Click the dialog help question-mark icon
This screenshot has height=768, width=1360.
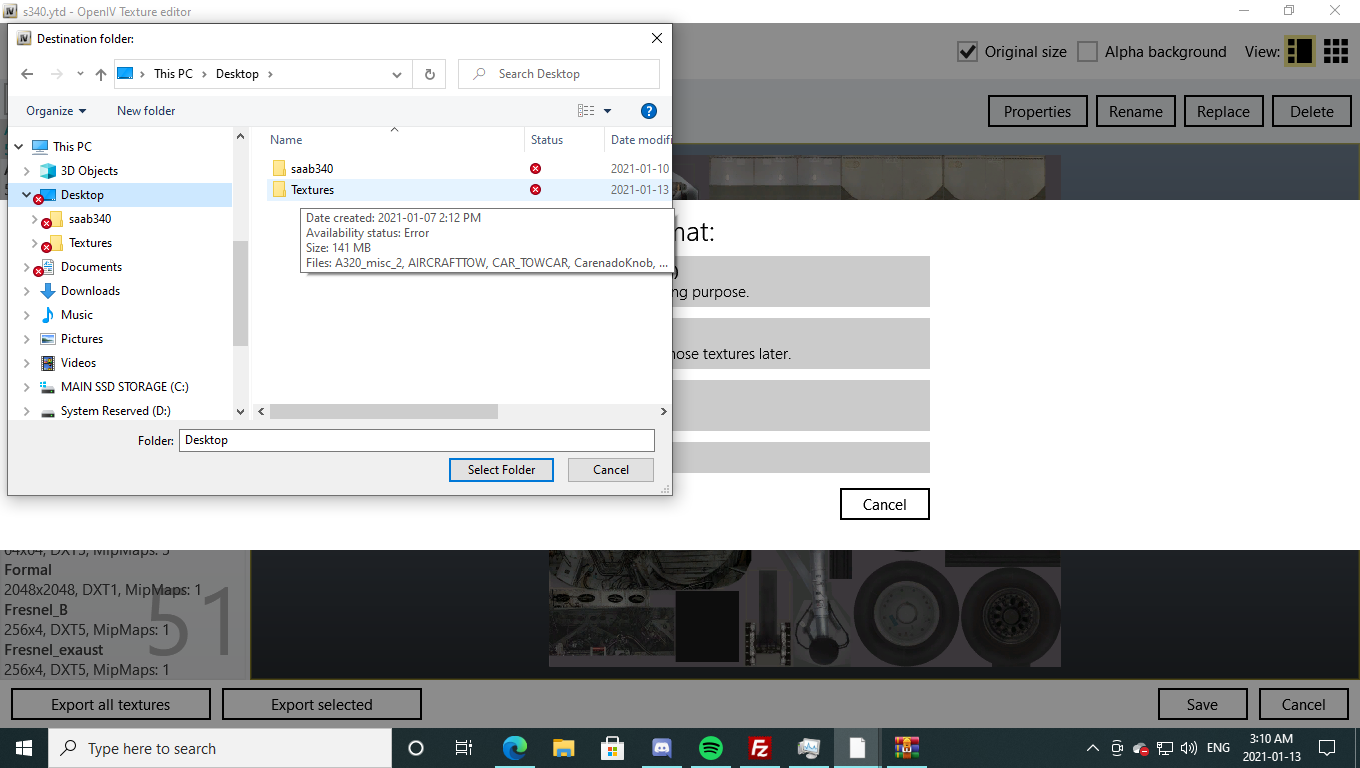(x=648, y=111)
